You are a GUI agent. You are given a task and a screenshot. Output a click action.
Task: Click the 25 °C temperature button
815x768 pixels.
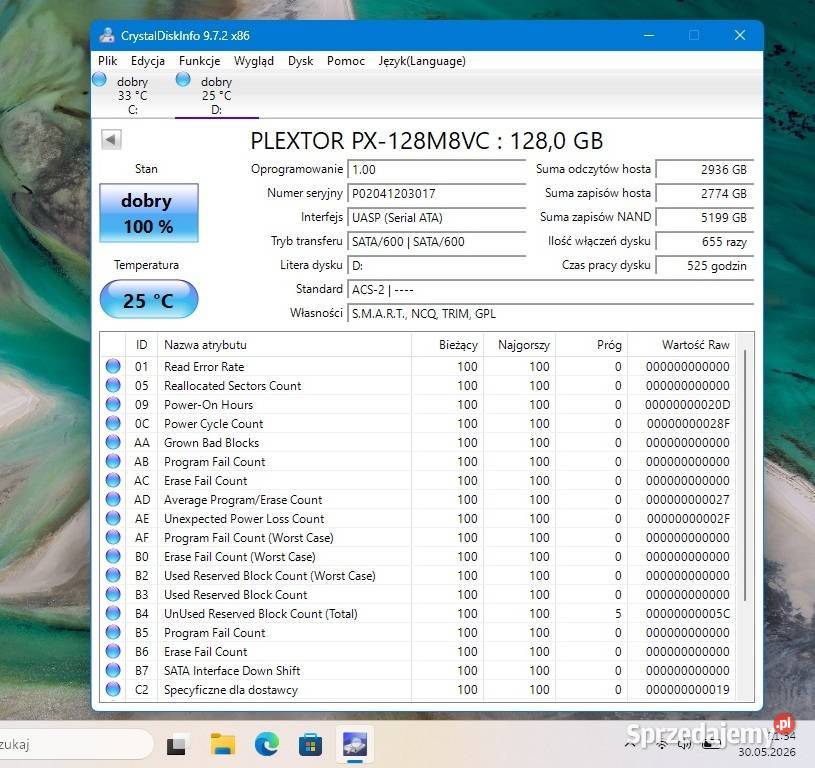click(x=149, y=299)
